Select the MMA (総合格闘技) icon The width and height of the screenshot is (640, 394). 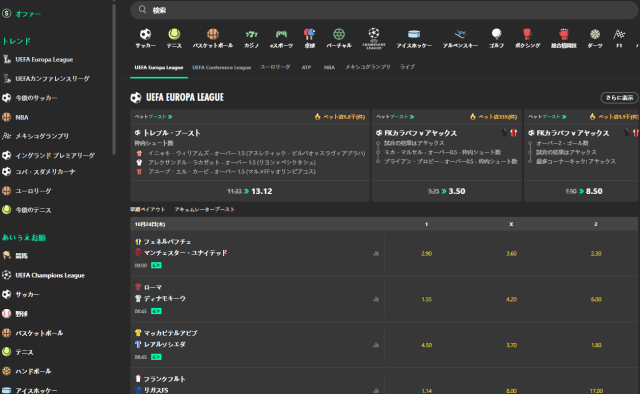coord(564,34)
